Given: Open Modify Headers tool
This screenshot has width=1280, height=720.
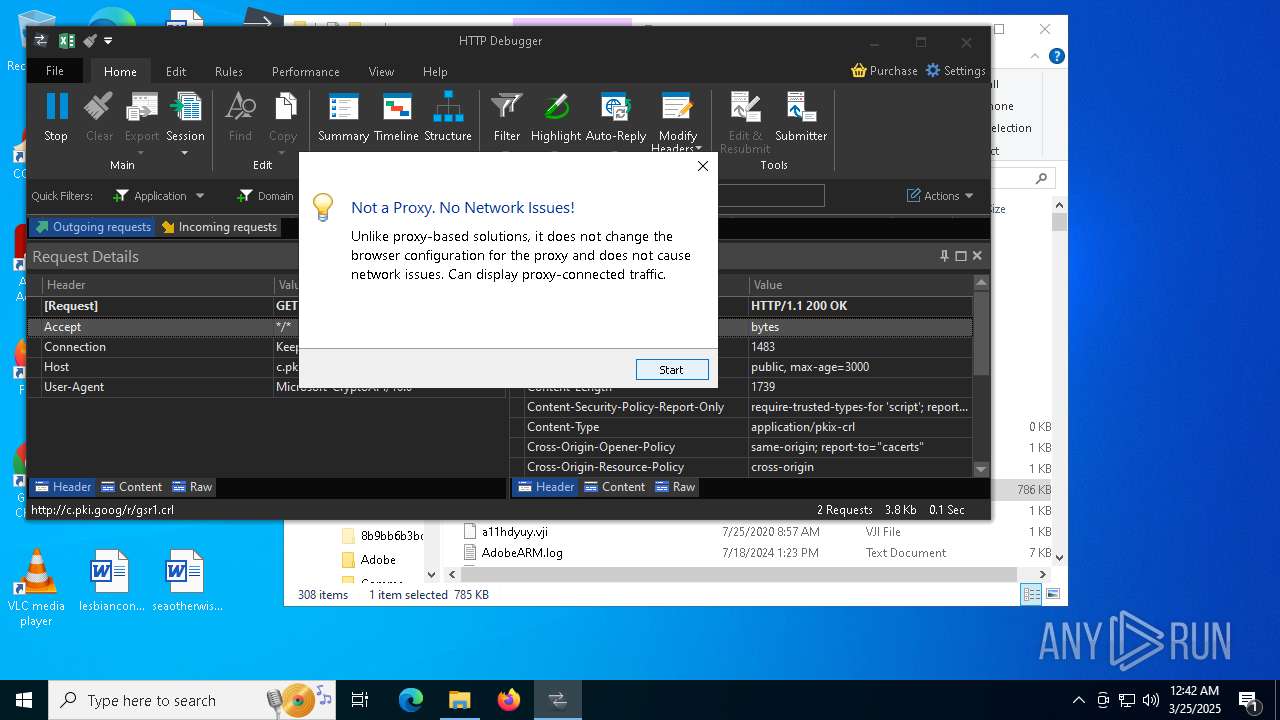Looking at the screenshot, I should tap(677, 120).
